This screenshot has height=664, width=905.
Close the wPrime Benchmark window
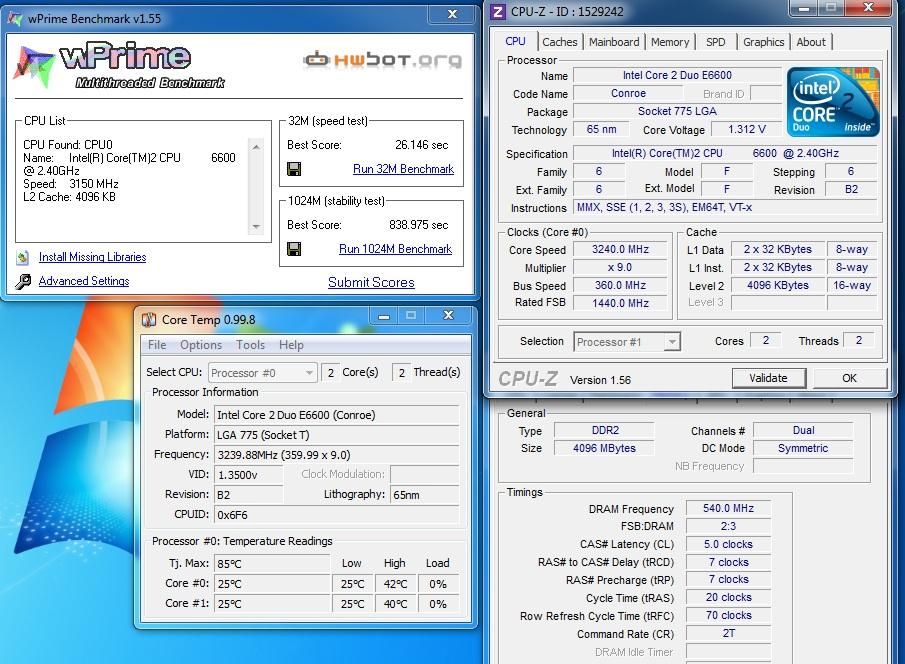[452, 14]
